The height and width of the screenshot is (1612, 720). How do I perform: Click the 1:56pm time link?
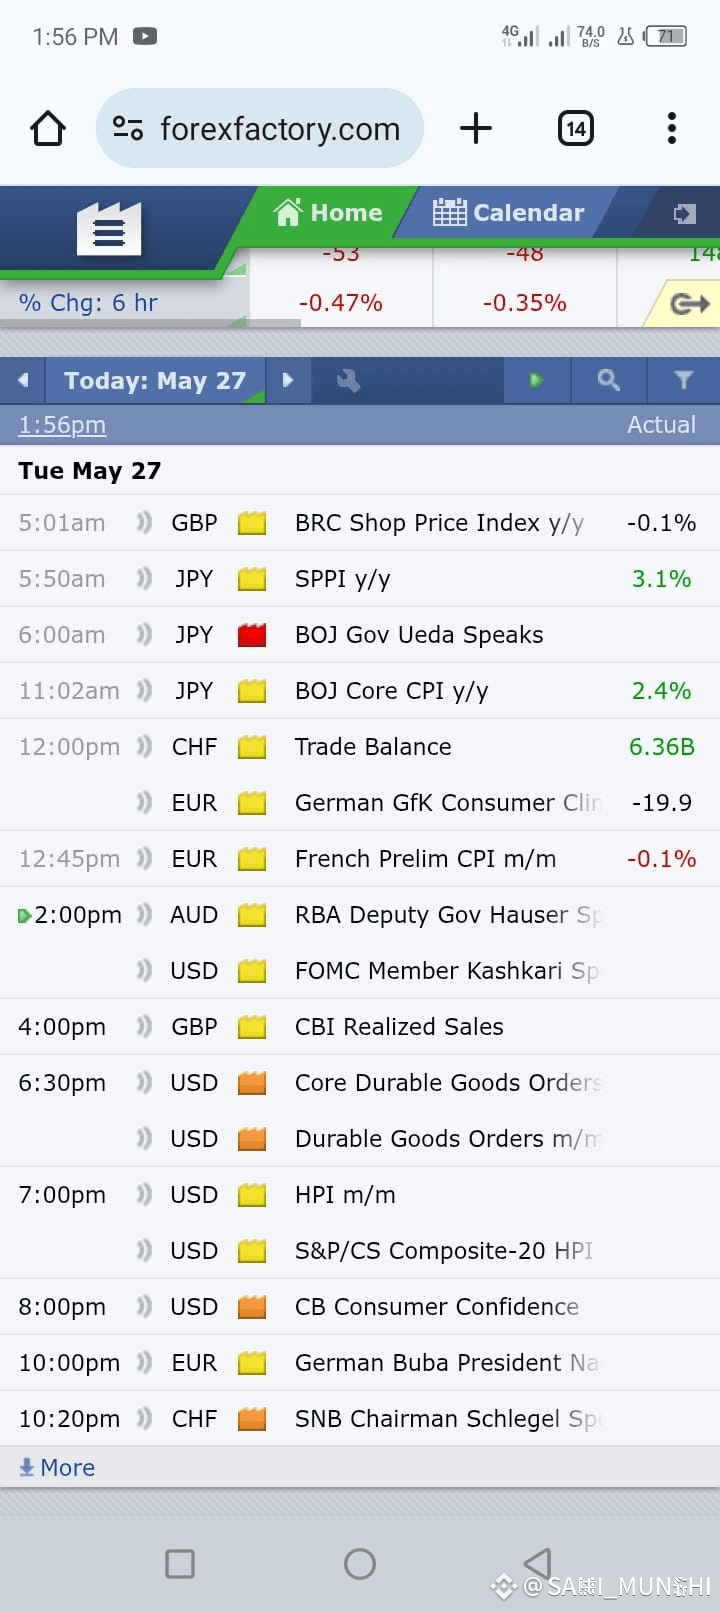(62, 425)
